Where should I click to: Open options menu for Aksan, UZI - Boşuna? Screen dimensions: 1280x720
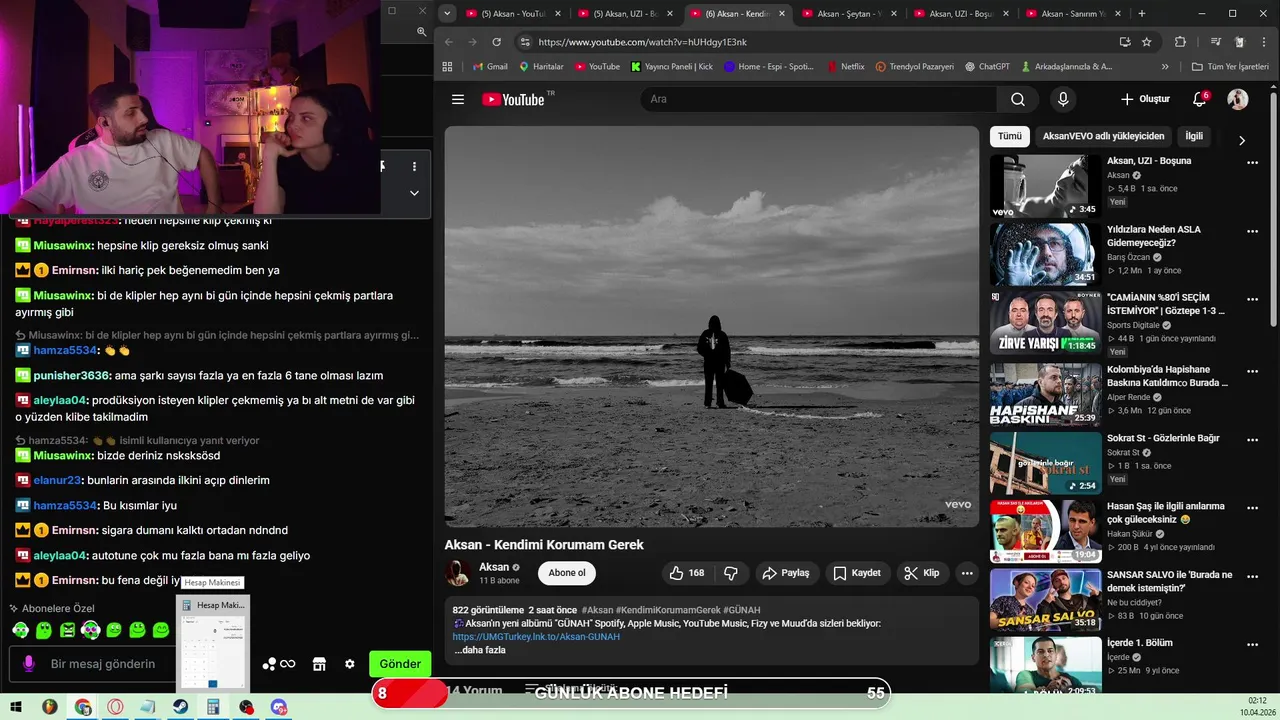pos(1252,162)
